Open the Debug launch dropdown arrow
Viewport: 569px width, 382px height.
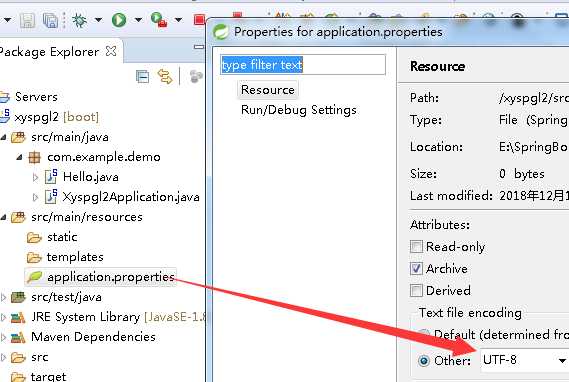point(98,20)
